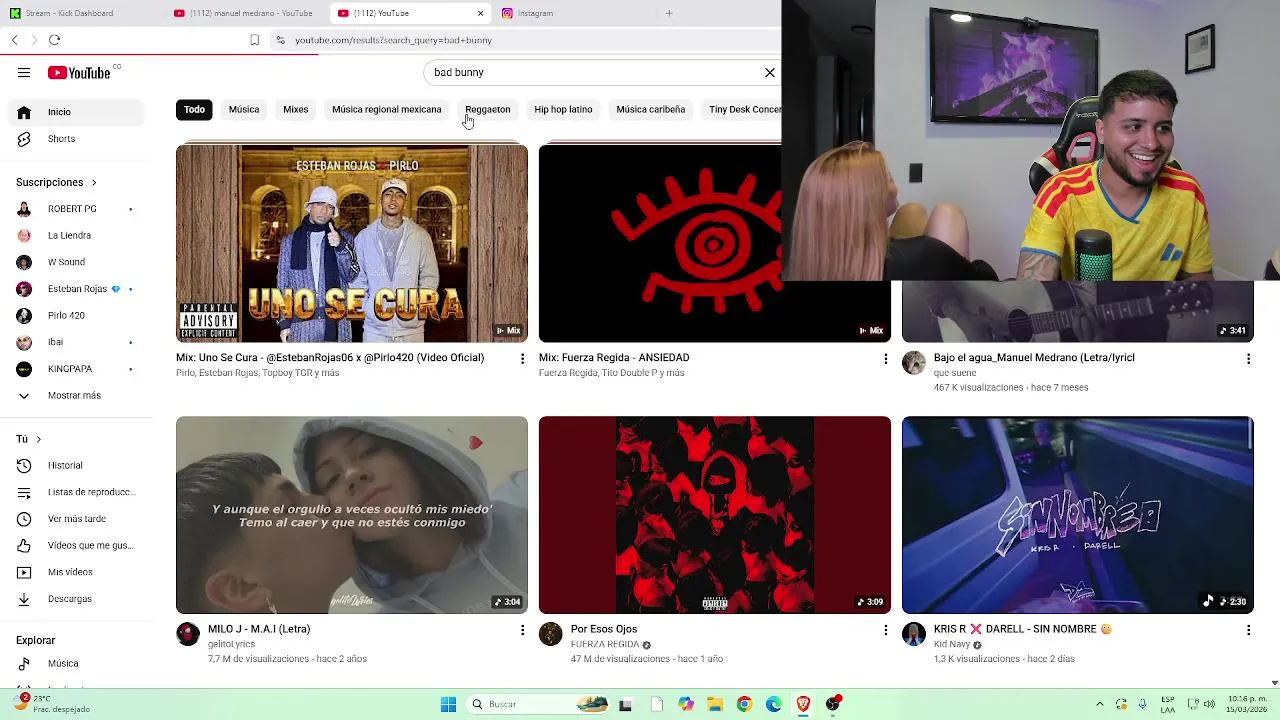1280x720 pixels.
Task: Open MILO J - M.A.I (Letra) title
Action: 259,629
